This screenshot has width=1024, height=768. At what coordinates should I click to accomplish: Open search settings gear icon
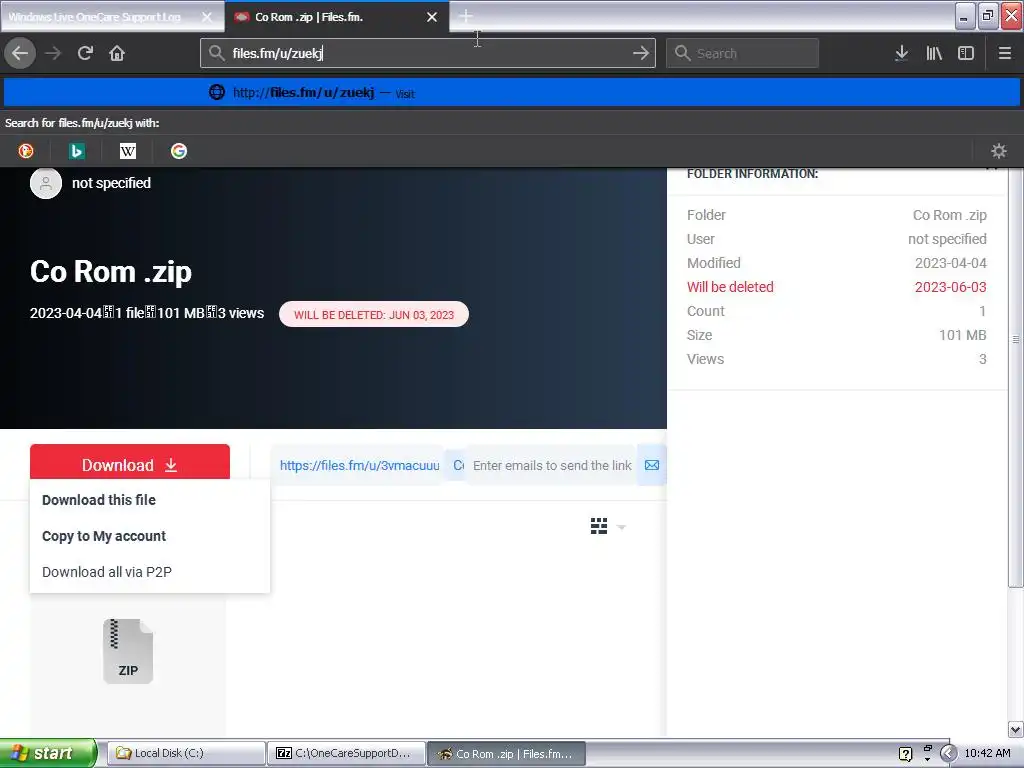999,152
